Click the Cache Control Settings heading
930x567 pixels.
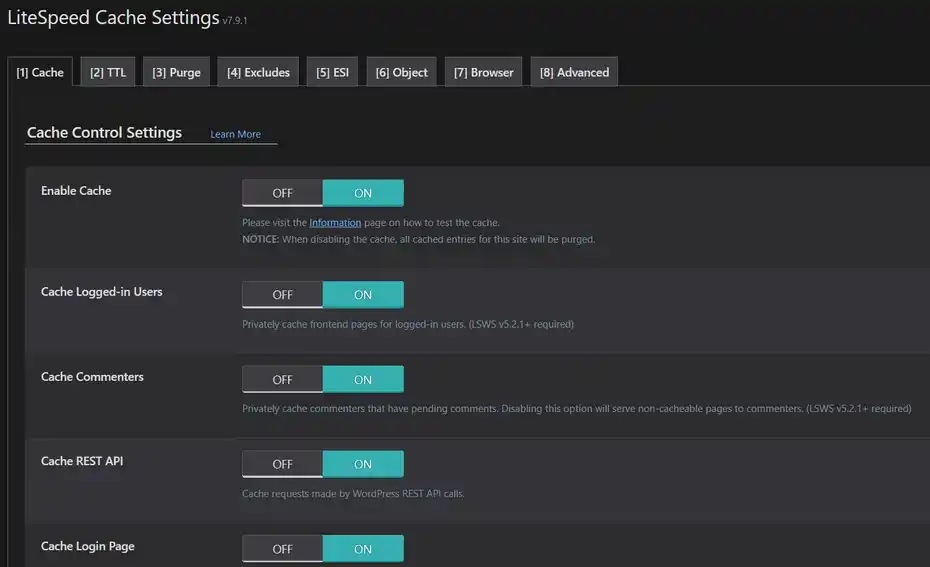tap(104, 132)
